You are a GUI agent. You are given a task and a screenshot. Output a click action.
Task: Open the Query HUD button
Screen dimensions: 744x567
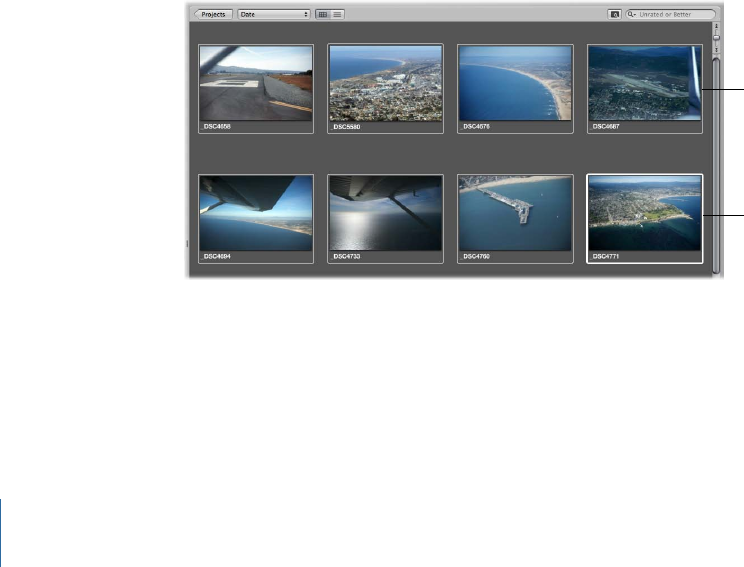(614, 14)
